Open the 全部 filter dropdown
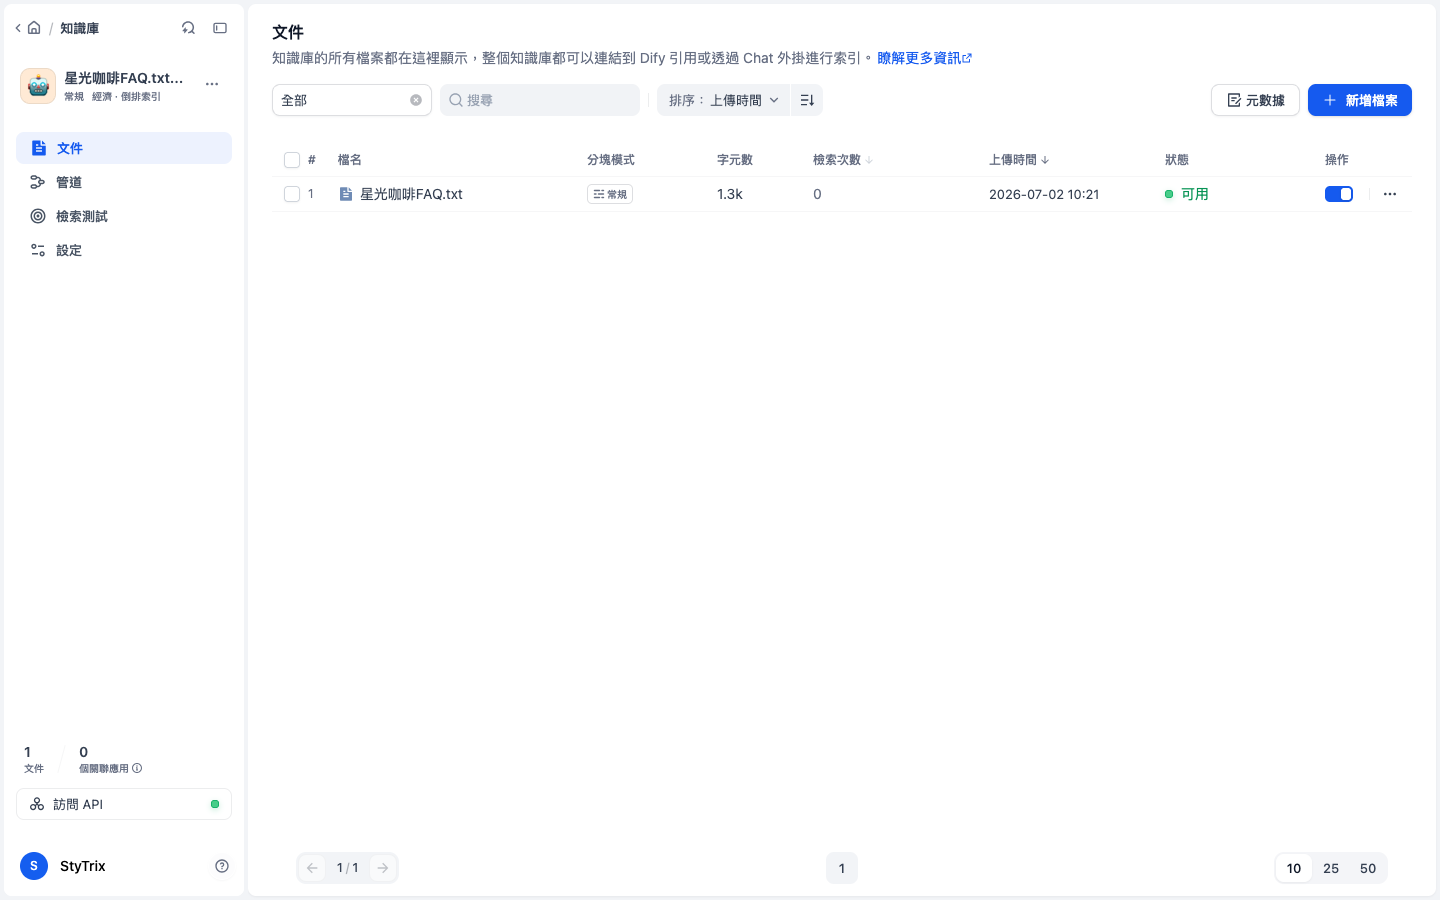This screenshot has height=900, width=1440. point(352,100)
